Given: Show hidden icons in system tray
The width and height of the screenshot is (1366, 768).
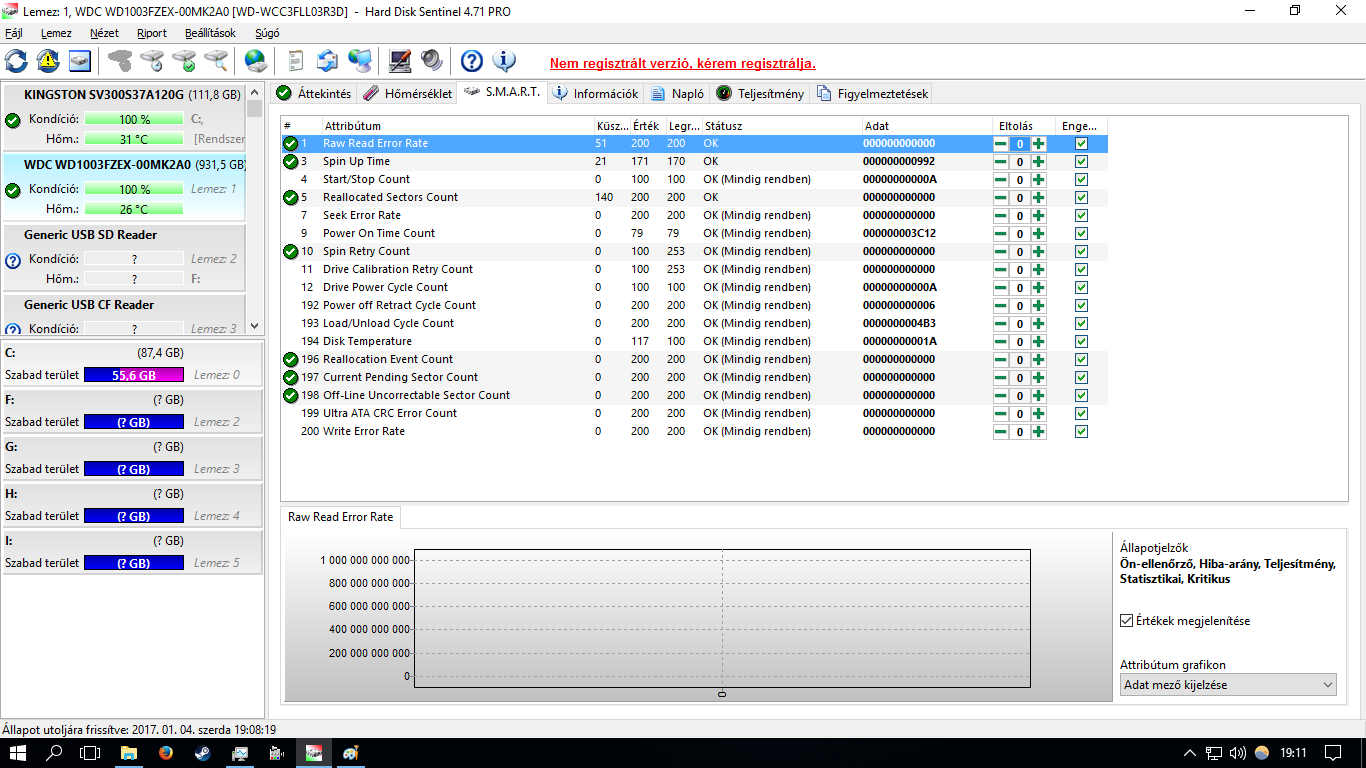Looking at the screenshot, I should click(x=1189, y=752).
